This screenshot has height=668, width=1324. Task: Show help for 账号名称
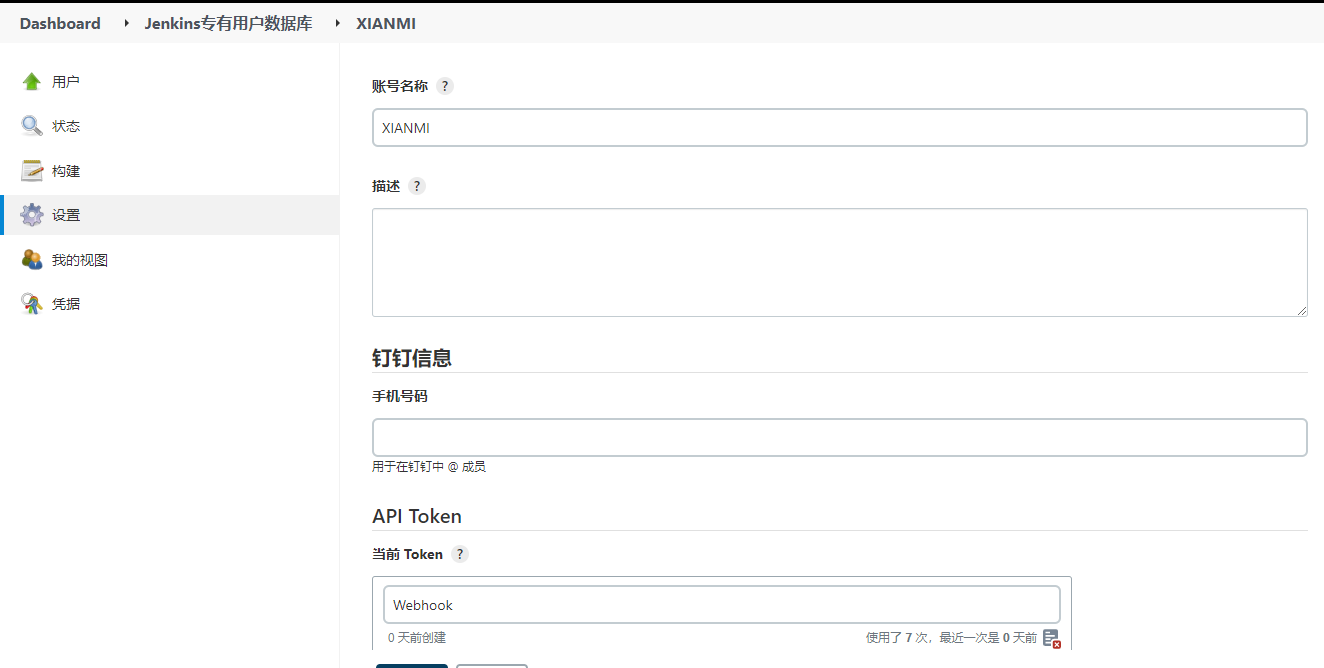click(445, 86)
